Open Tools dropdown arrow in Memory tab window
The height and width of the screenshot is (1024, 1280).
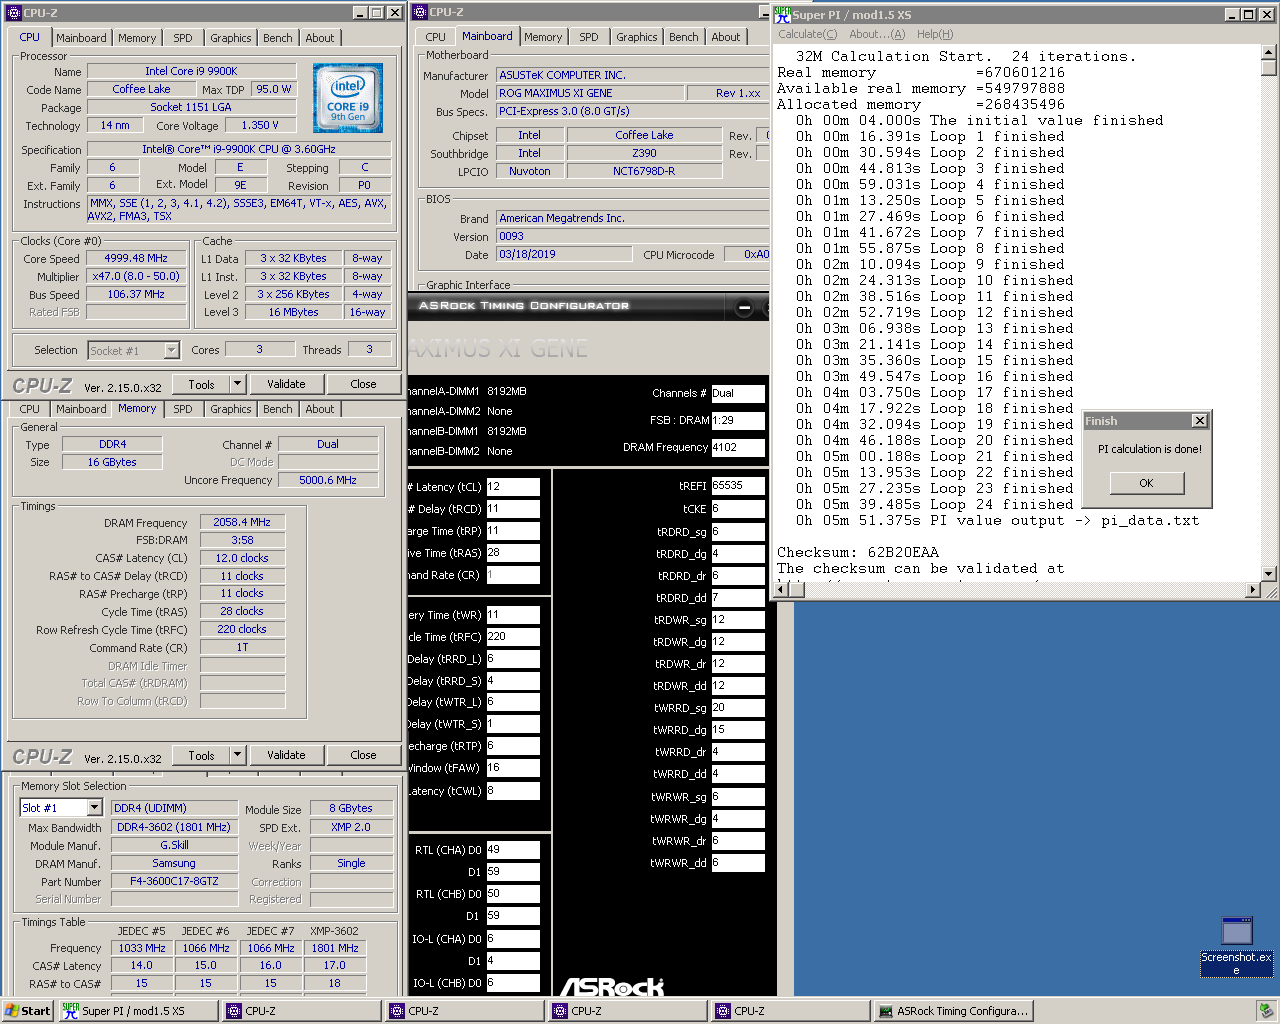[x=237, y=755]
